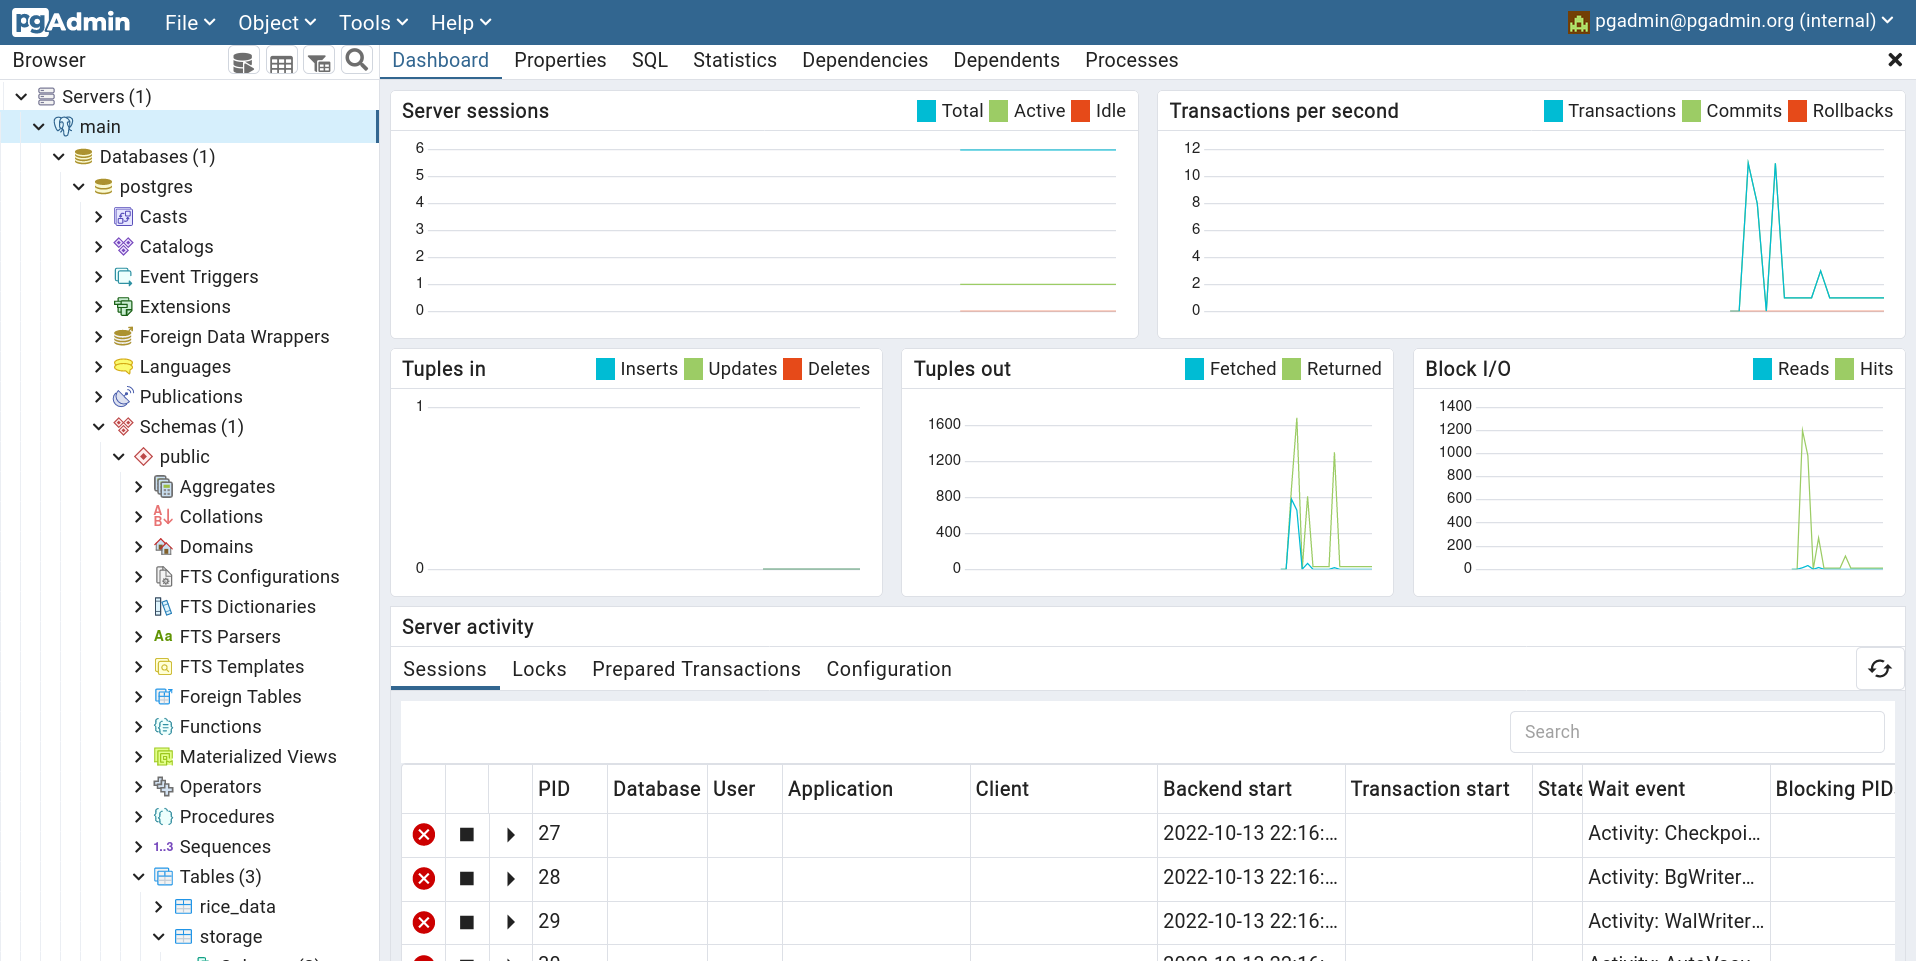The width and height of the screenshot is (1916, 961).
Task: Select the Publications node icon
Action: (x=123, y=397)
